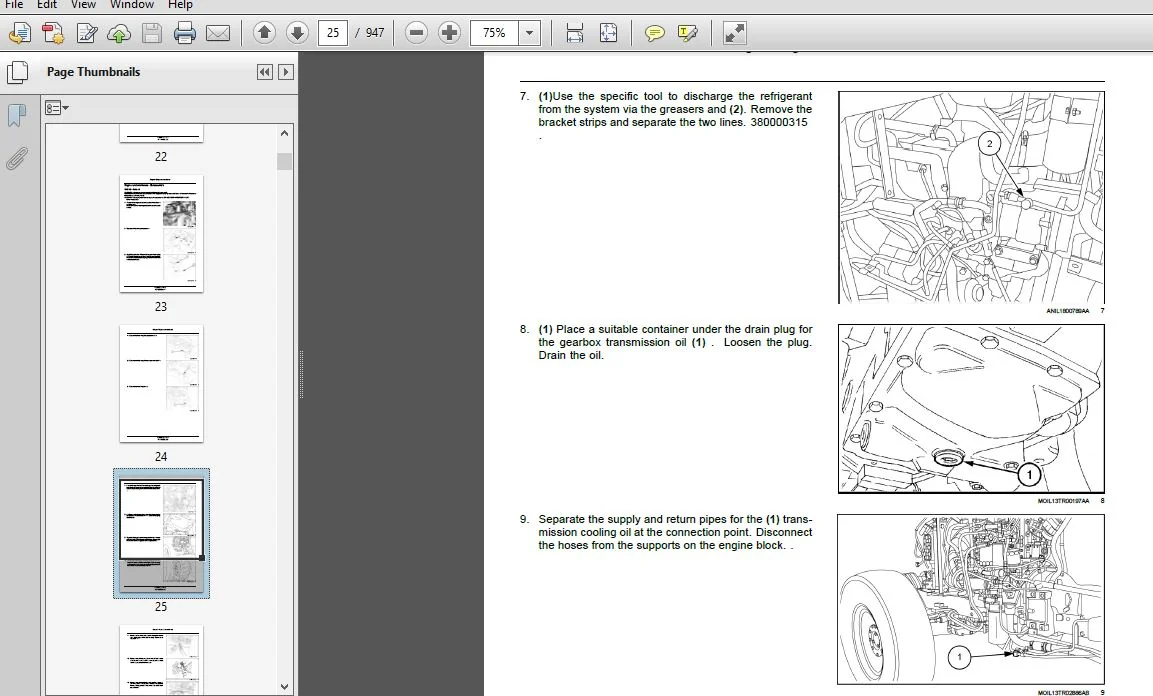Click step 8 text 'Drain the oil.'
The width and height of the screenshot is (1153, 696).
coord(571,356)
